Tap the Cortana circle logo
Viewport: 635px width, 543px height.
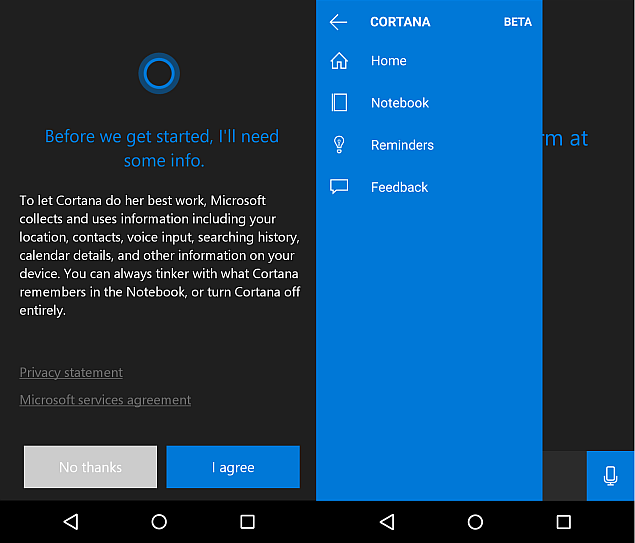(x=158, y=73)
